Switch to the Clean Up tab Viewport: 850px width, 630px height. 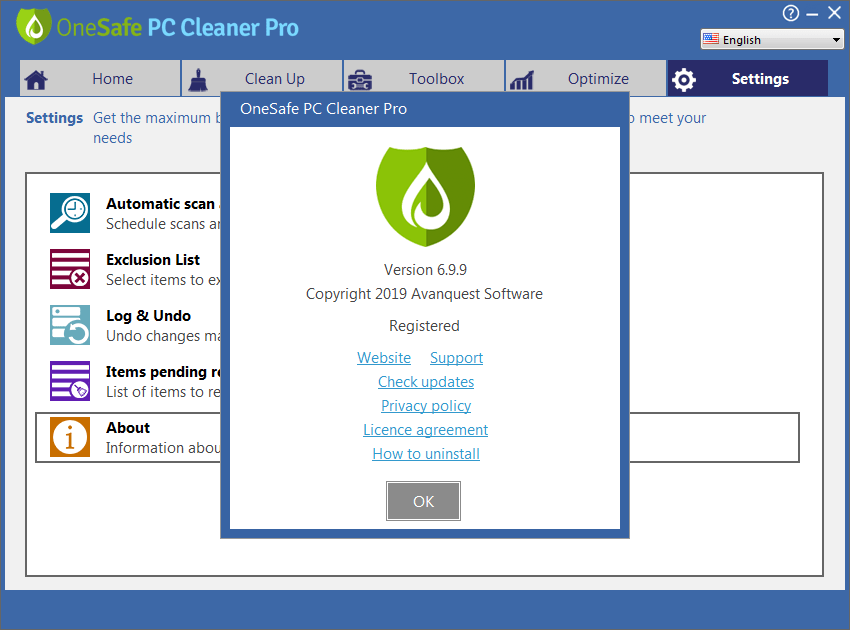262,79
